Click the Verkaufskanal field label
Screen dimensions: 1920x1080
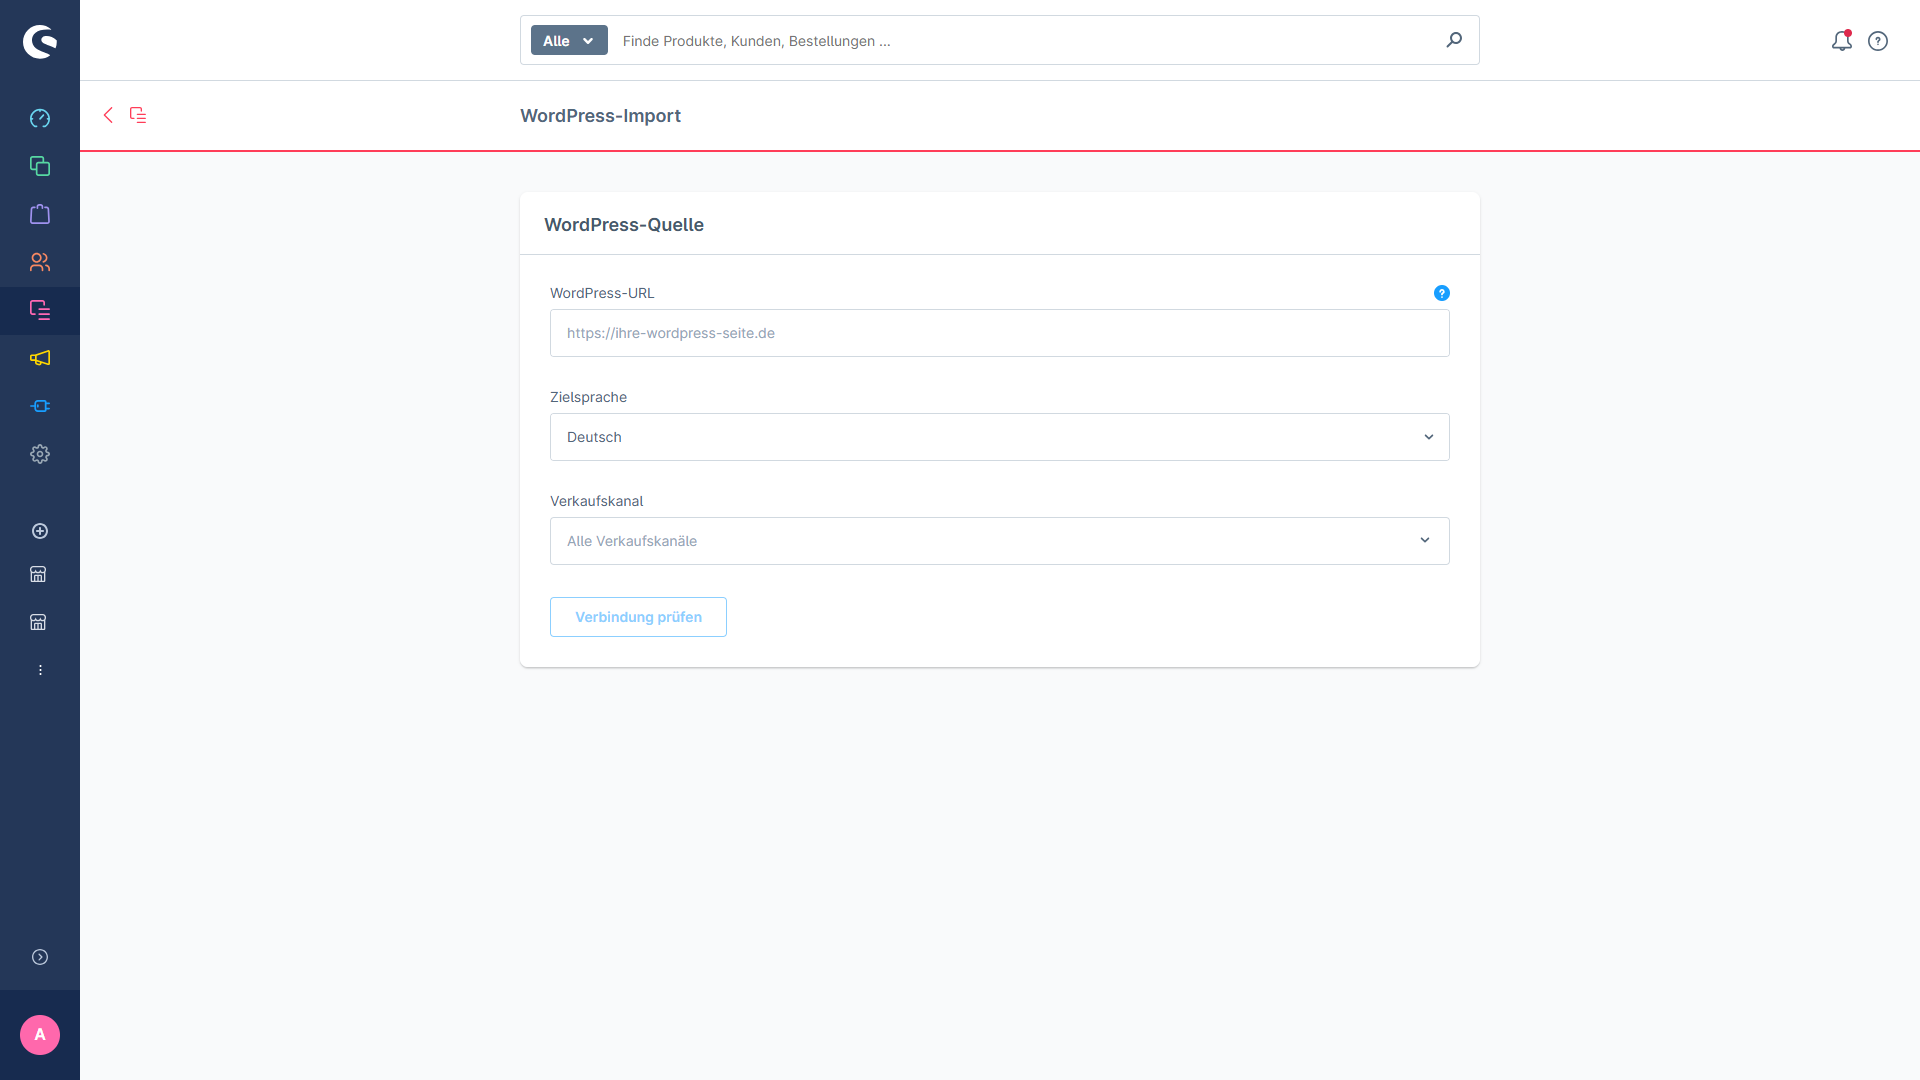coord(596,501)
